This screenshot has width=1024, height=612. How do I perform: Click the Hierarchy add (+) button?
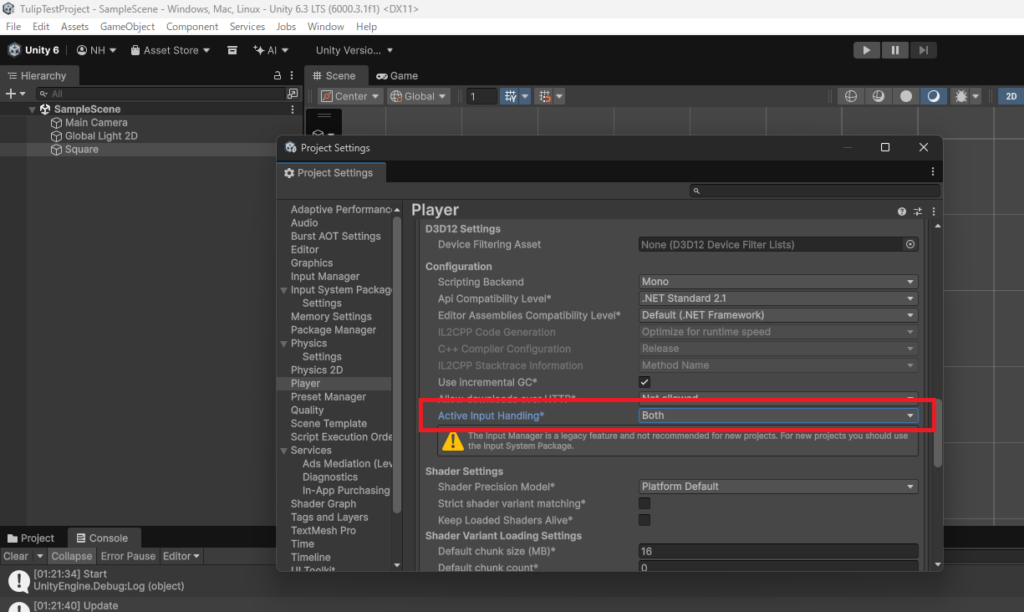pyautogui.click(x=11, y=93)
